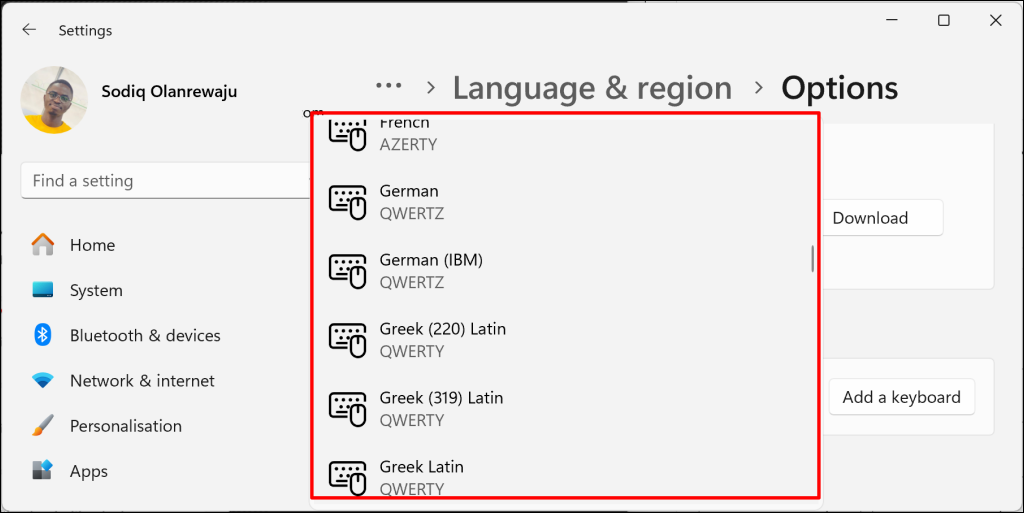This screenshot has width=1024, height=513.
Task: Select Greek (319) Latin layout
Action: click(564, 409)
